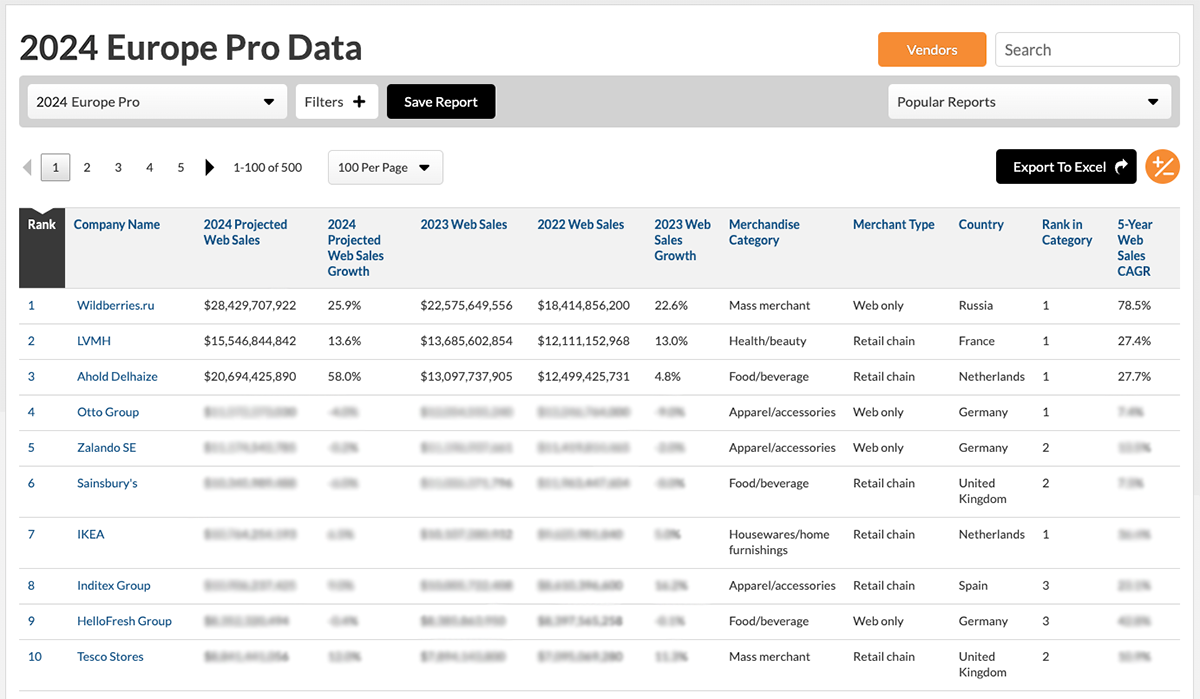Click Russia country cell
Image resolution: width=1200 pixels, height=699 pixels.
[976, 306]
